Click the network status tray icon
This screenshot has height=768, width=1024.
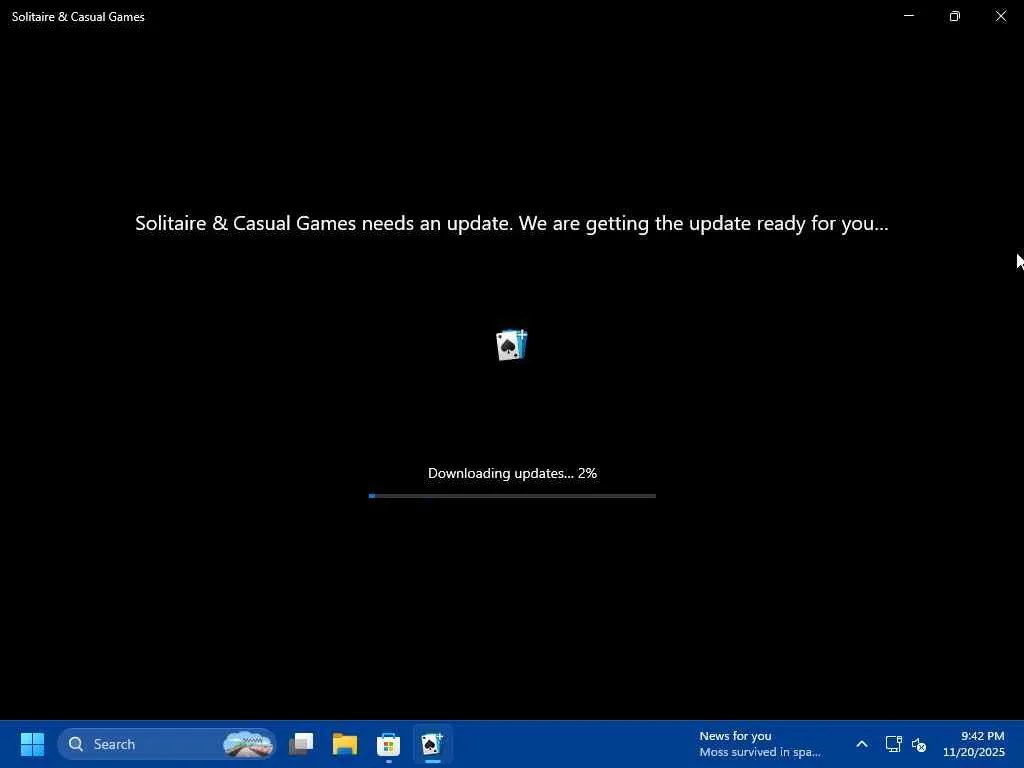tap(893, 744)
